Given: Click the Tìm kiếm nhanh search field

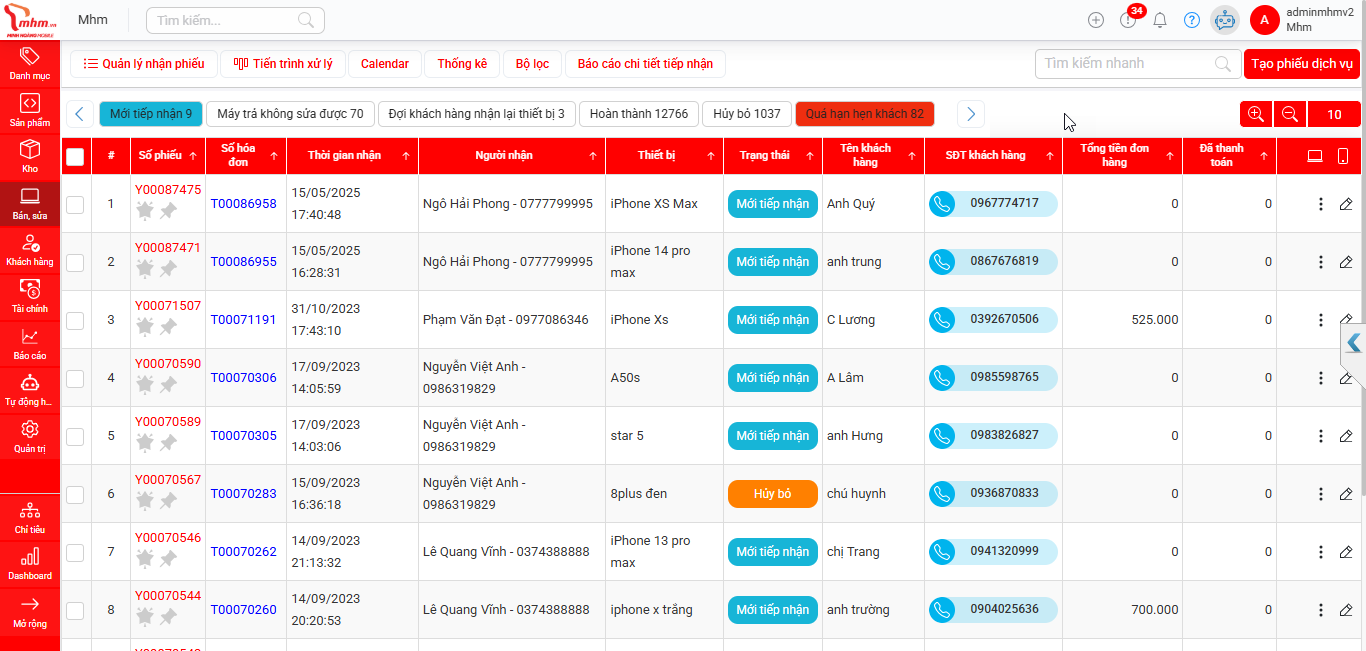Looking at the screenshot, I should [x=1120, y=63].
